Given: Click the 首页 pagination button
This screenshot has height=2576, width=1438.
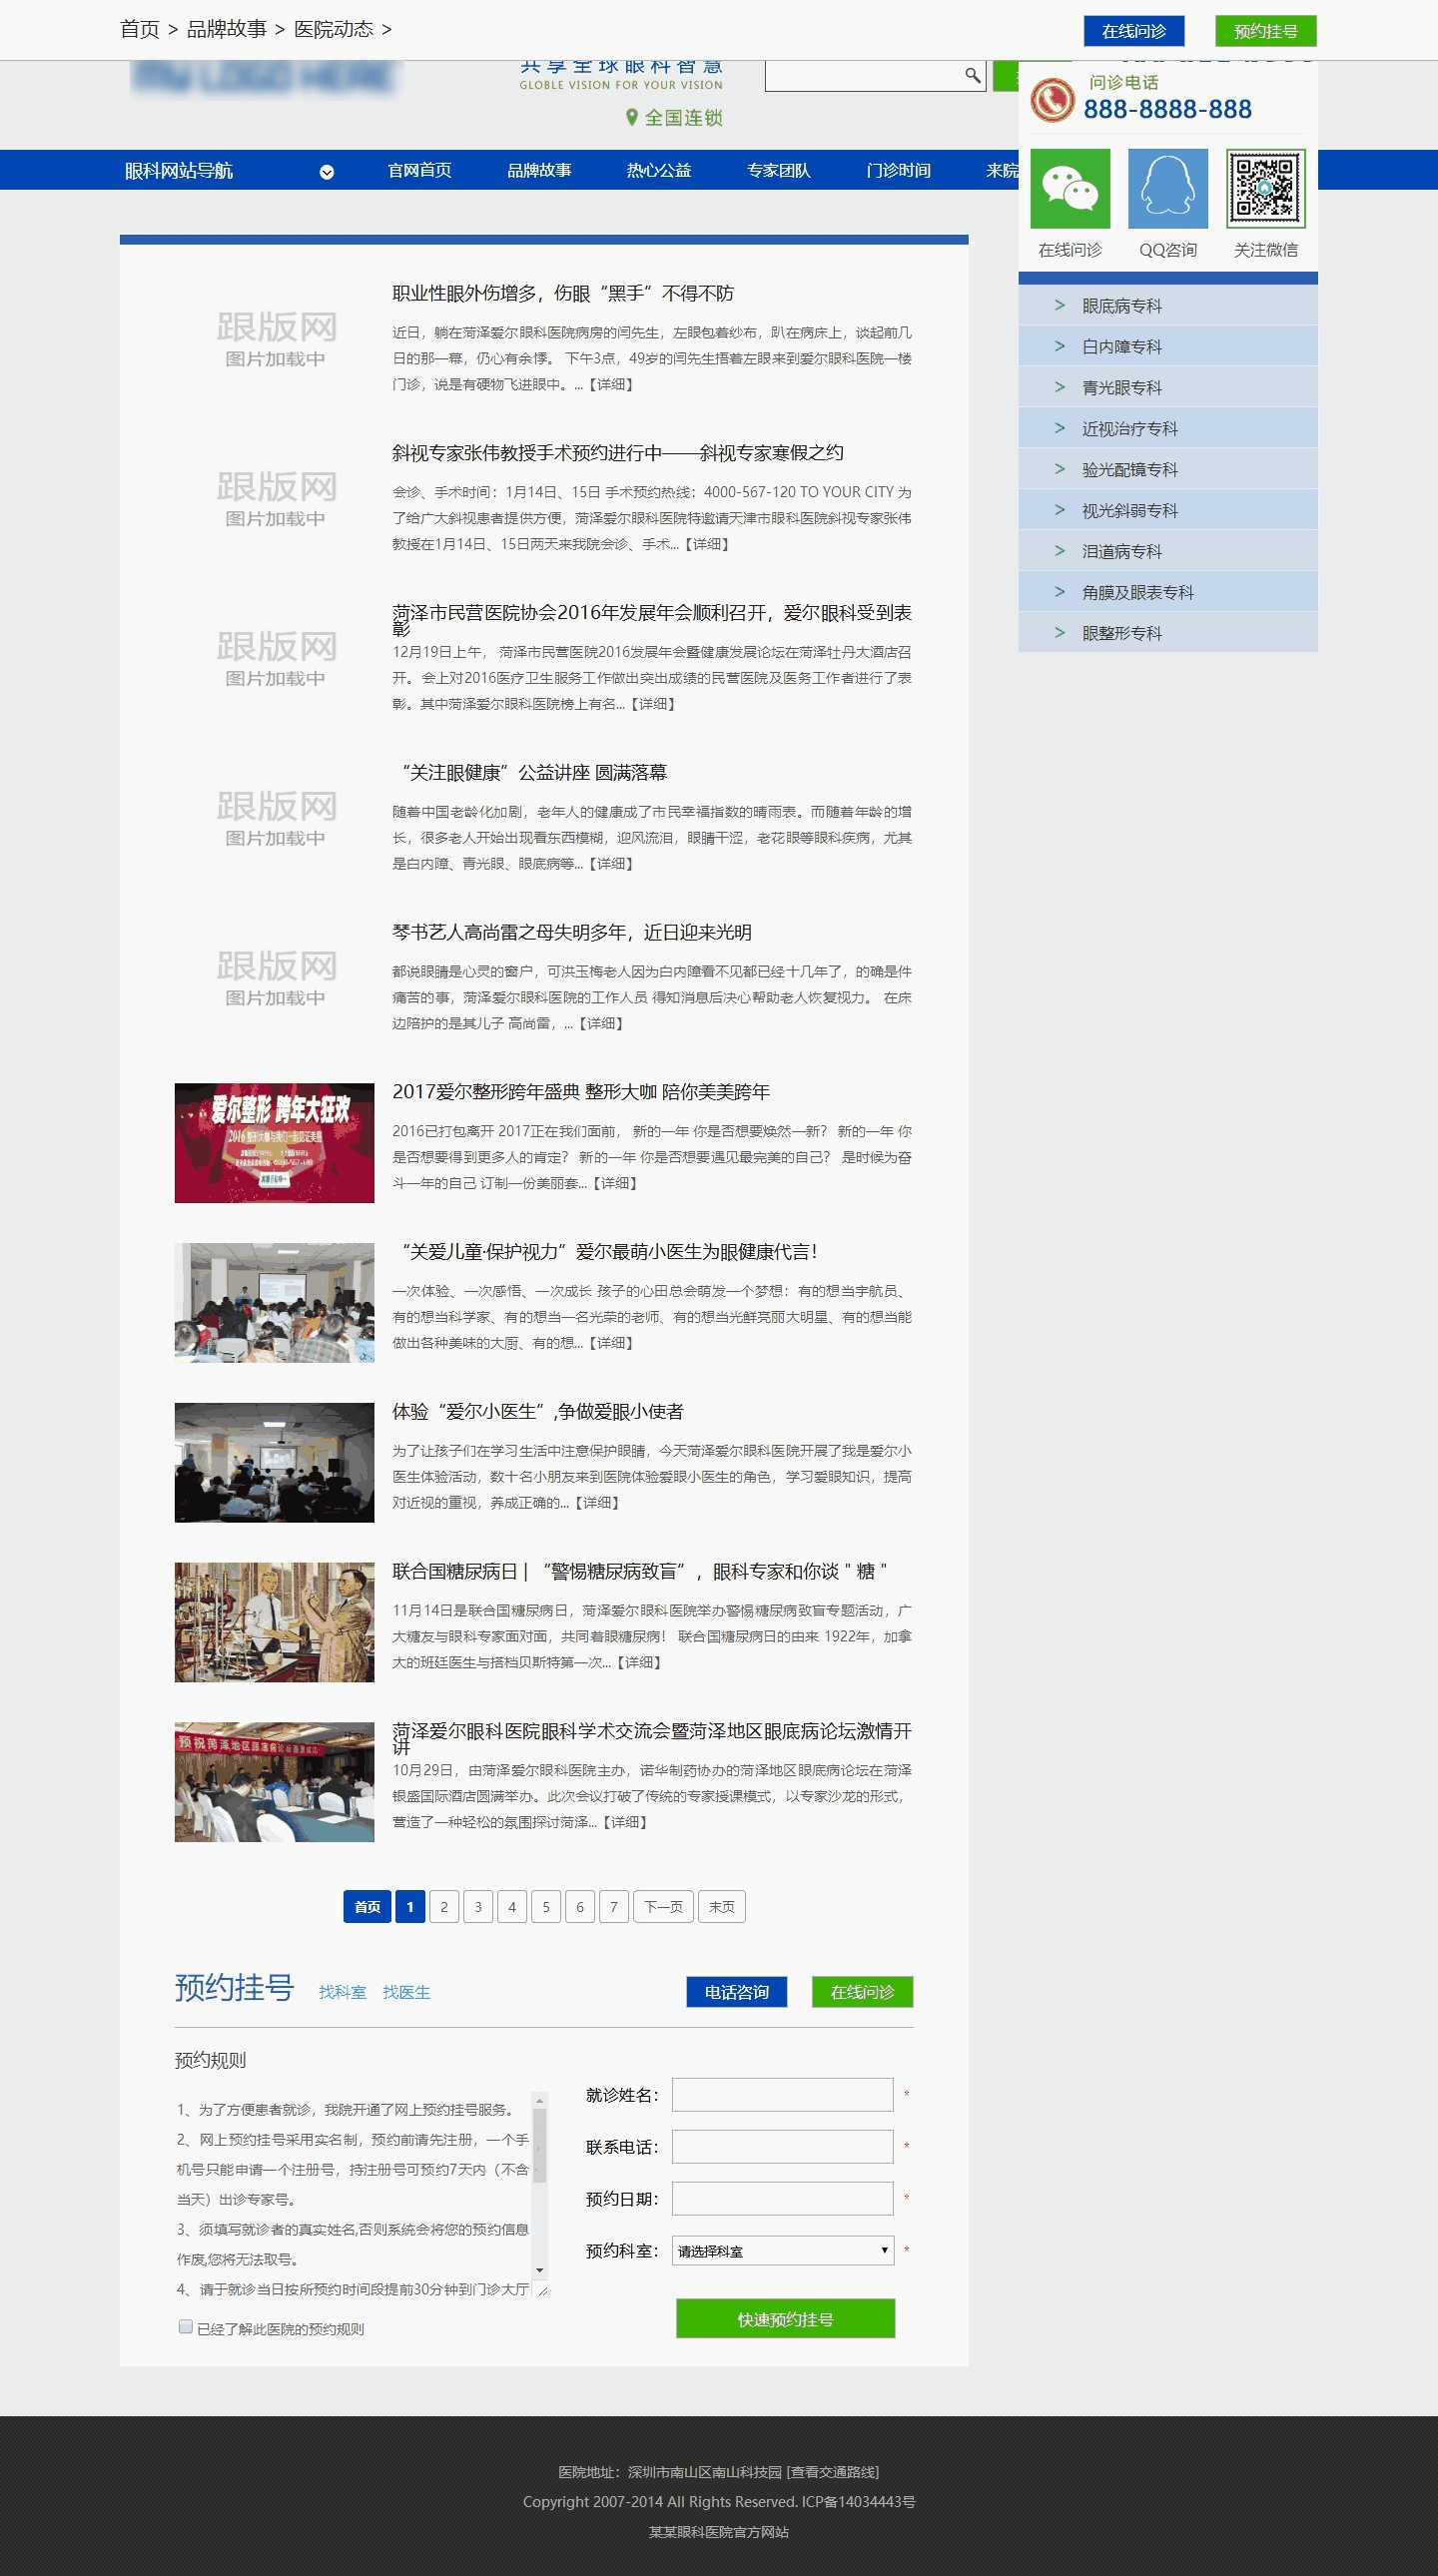Looking at the screenshot, I should pyautogui.click(x=367, y=1906).
